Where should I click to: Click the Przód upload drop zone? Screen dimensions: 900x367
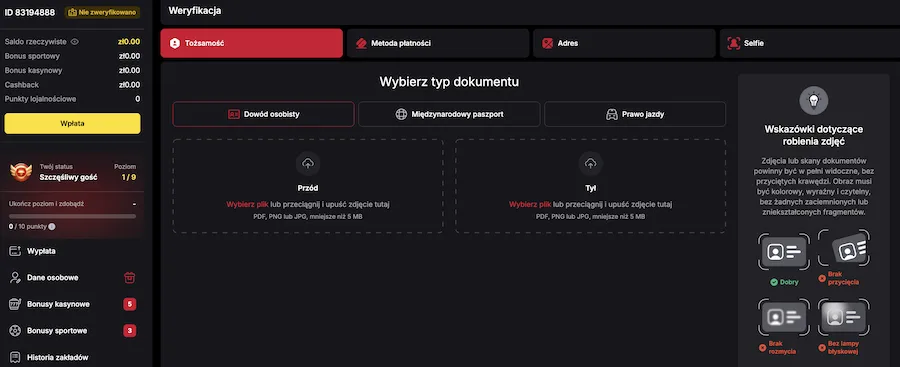pos(308,186)
